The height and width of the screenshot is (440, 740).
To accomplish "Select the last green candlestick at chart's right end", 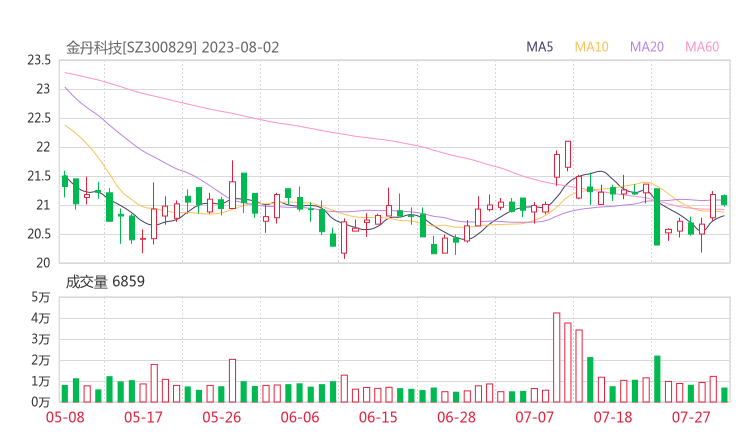I will [724, 200].
